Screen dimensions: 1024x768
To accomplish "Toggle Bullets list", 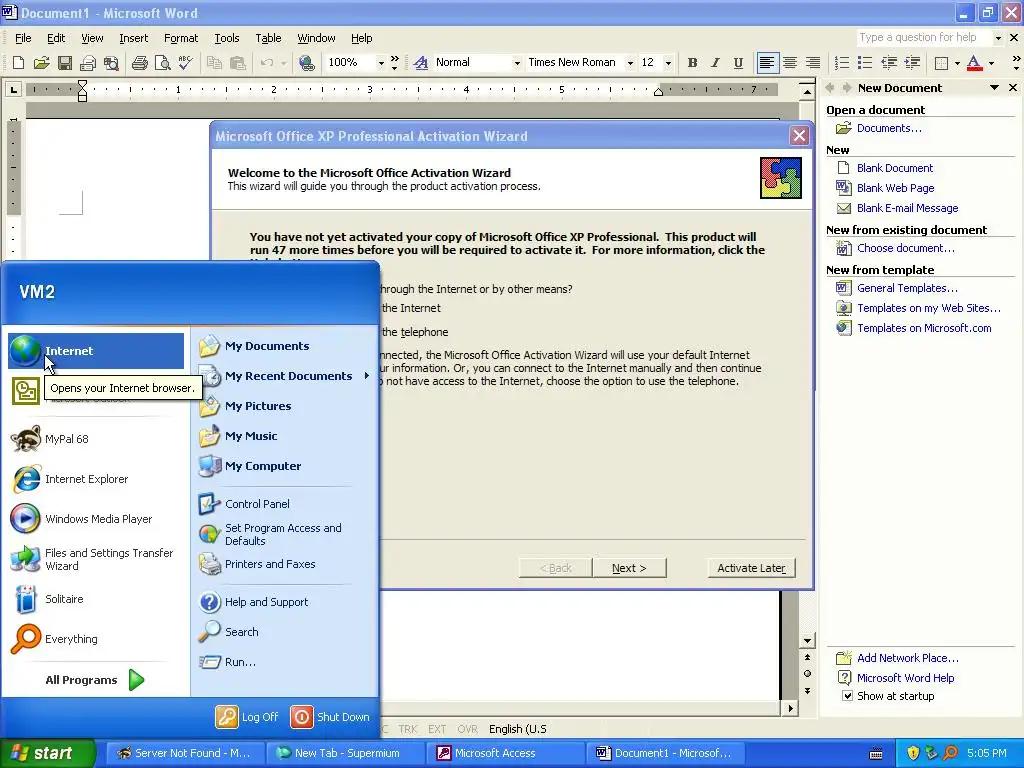I will [x=865, y=63].
